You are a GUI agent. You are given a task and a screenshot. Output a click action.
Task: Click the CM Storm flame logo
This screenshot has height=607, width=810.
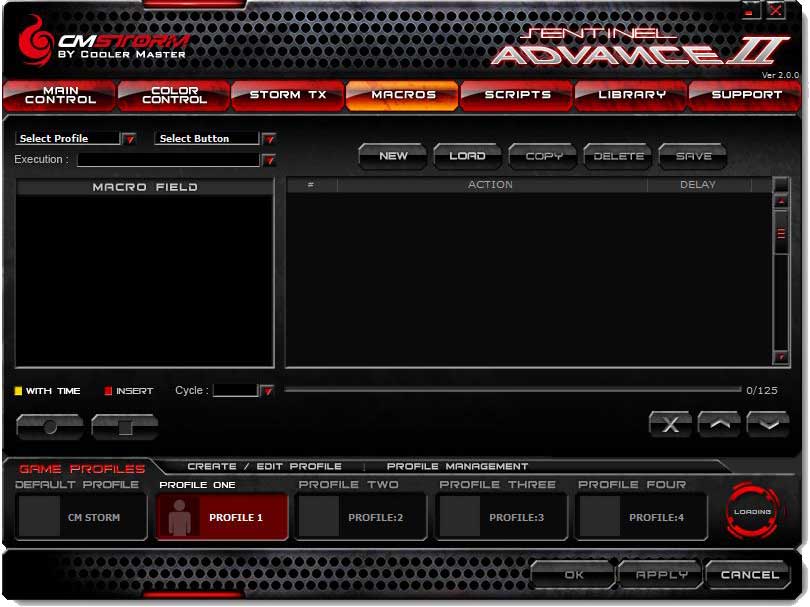pos(36,40)
